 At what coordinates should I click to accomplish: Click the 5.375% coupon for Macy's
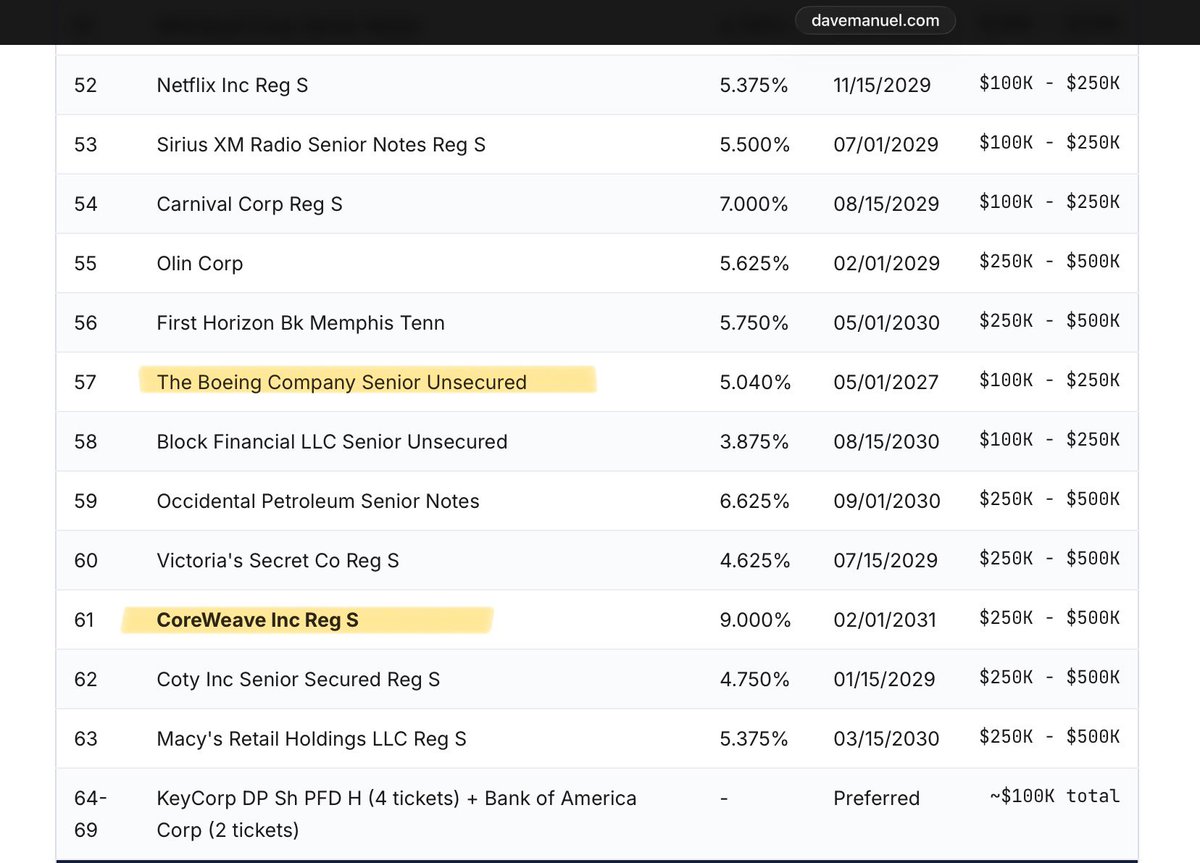[x=754, y=739]
